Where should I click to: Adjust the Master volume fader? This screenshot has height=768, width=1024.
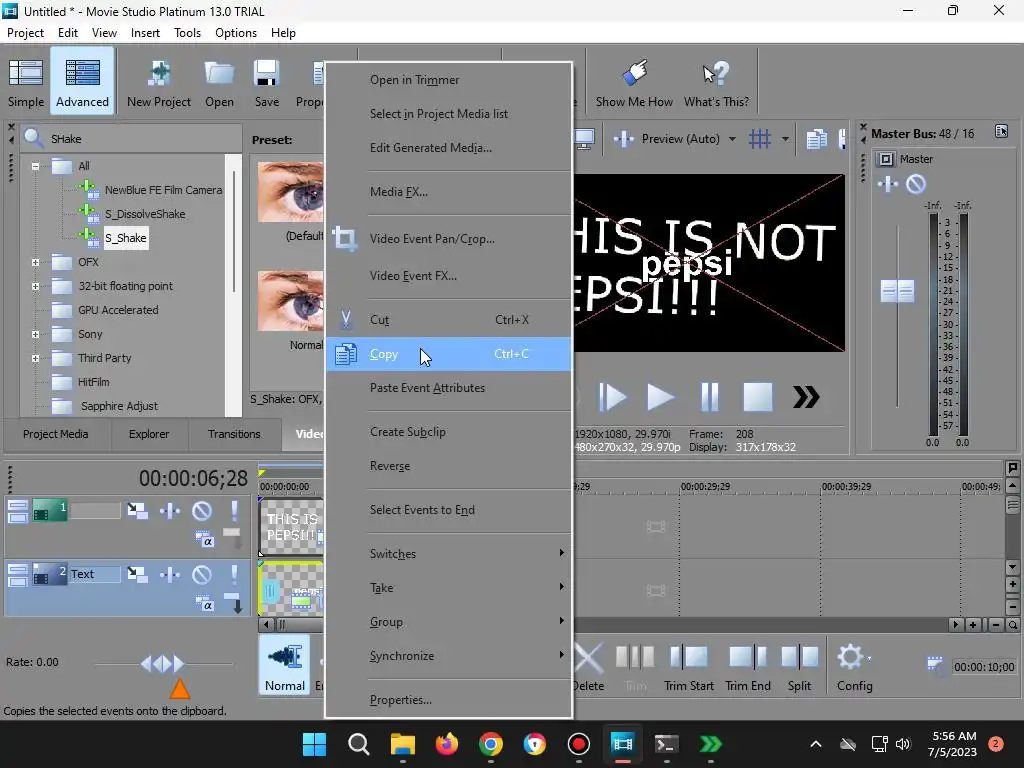(897, 291)
